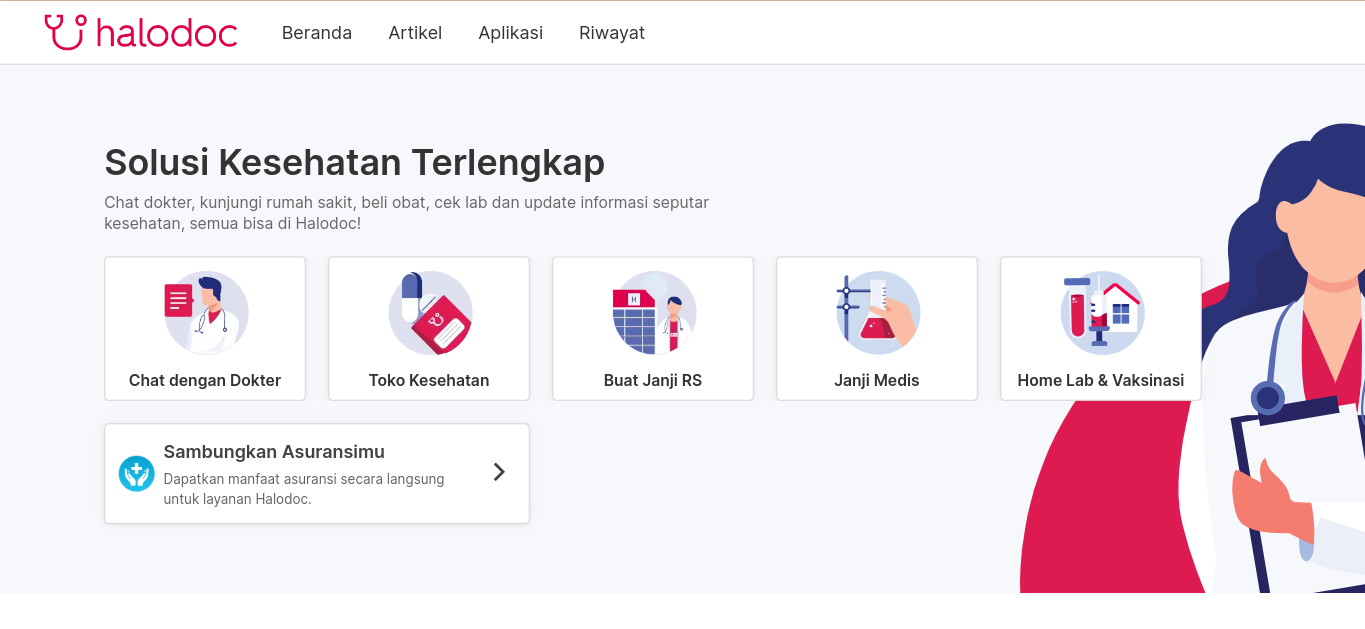Image resolution: width=1365 pixels, height=629 pixels.
Task: Click the blue insurance hands icon
Action: tap(136, 473)
